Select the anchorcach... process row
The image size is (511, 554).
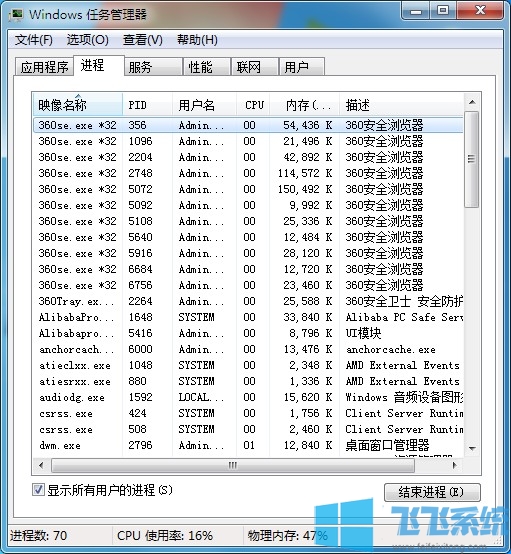tap(248, 349)
